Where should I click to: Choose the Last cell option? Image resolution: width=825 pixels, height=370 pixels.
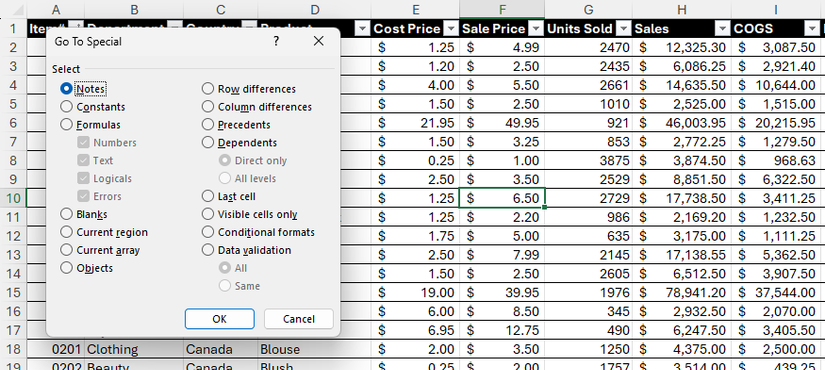click(208, 196)
